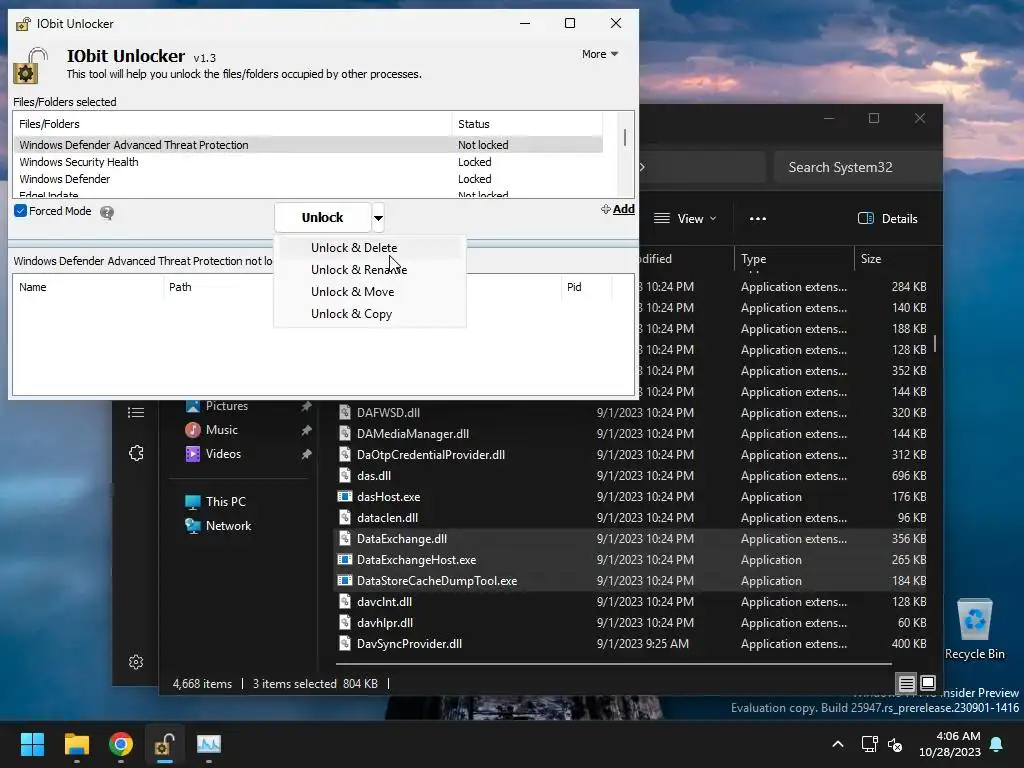Click the Files/Folders column header

(232, 124)
